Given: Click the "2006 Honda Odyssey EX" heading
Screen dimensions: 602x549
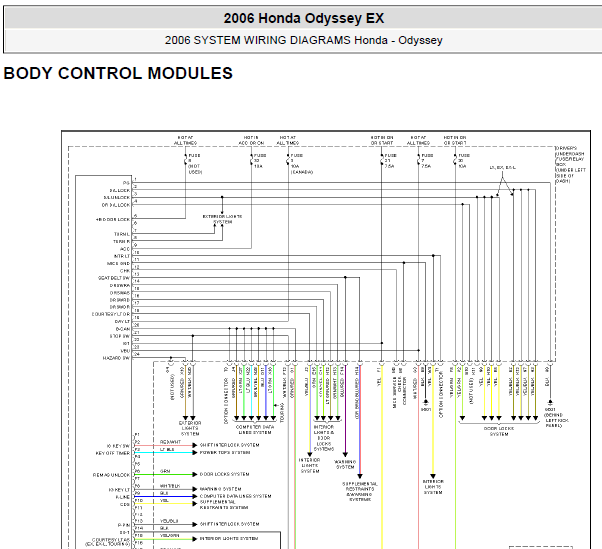Looking at the screenshot, I should pos(304,18).
